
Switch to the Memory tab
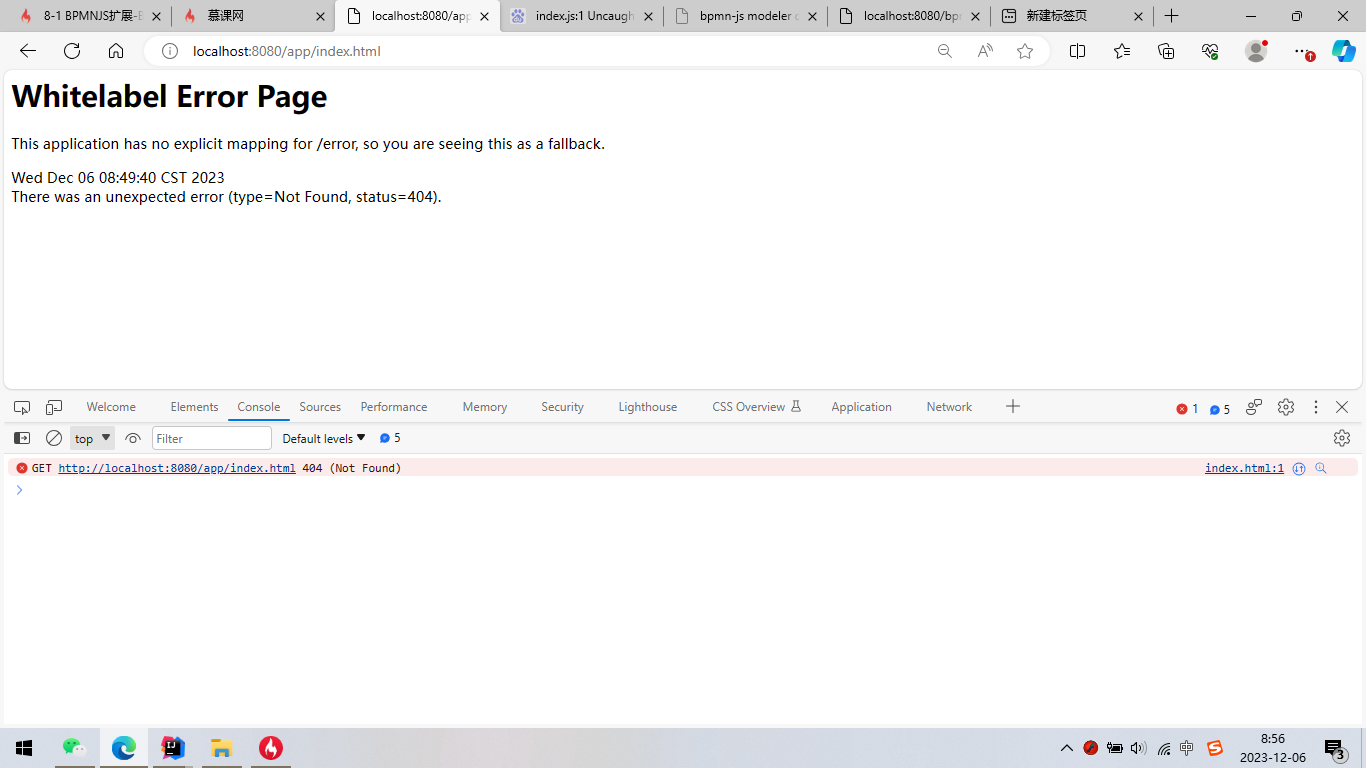coord(485,407)
